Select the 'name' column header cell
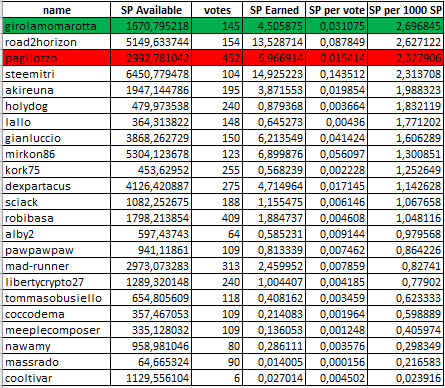 tap(57, 10)
